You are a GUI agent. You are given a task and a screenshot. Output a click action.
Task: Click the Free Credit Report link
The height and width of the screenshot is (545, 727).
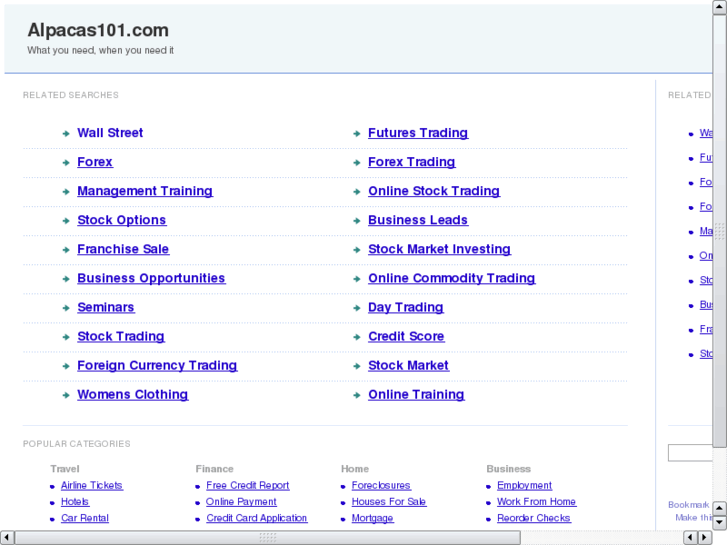248,486
